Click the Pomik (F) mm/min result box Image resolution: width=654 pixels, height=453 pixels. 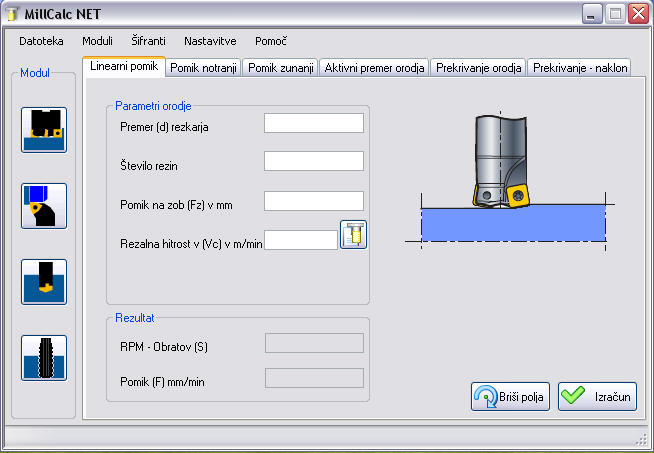click(314, 378)
